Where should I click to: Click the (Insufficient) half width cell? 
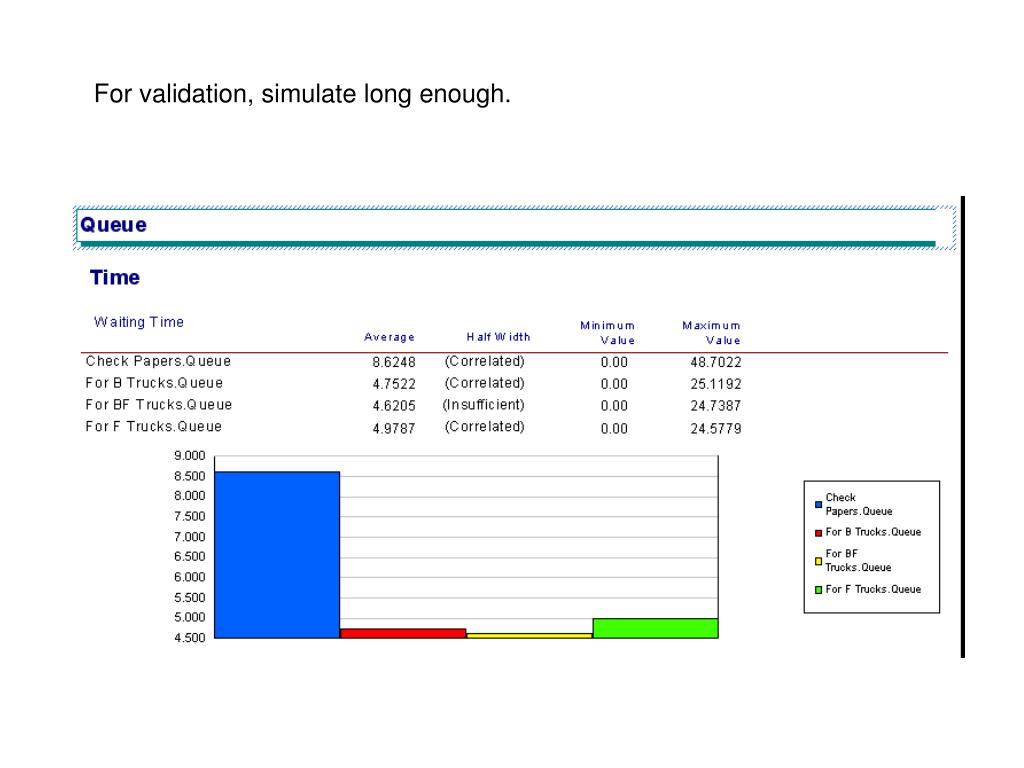coord(484,405)
